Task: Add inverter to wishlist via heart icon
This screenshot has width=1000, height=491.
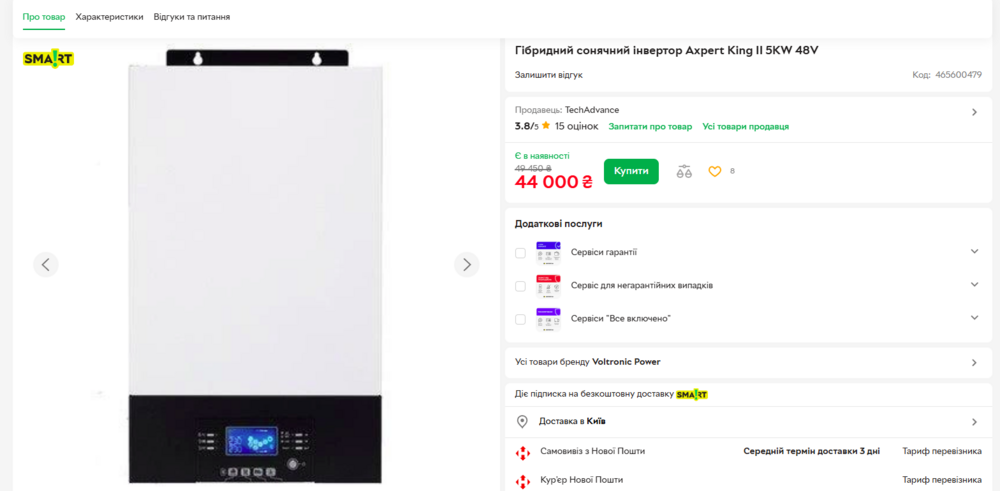Action: pyautogui.click(x=715, y=171)
